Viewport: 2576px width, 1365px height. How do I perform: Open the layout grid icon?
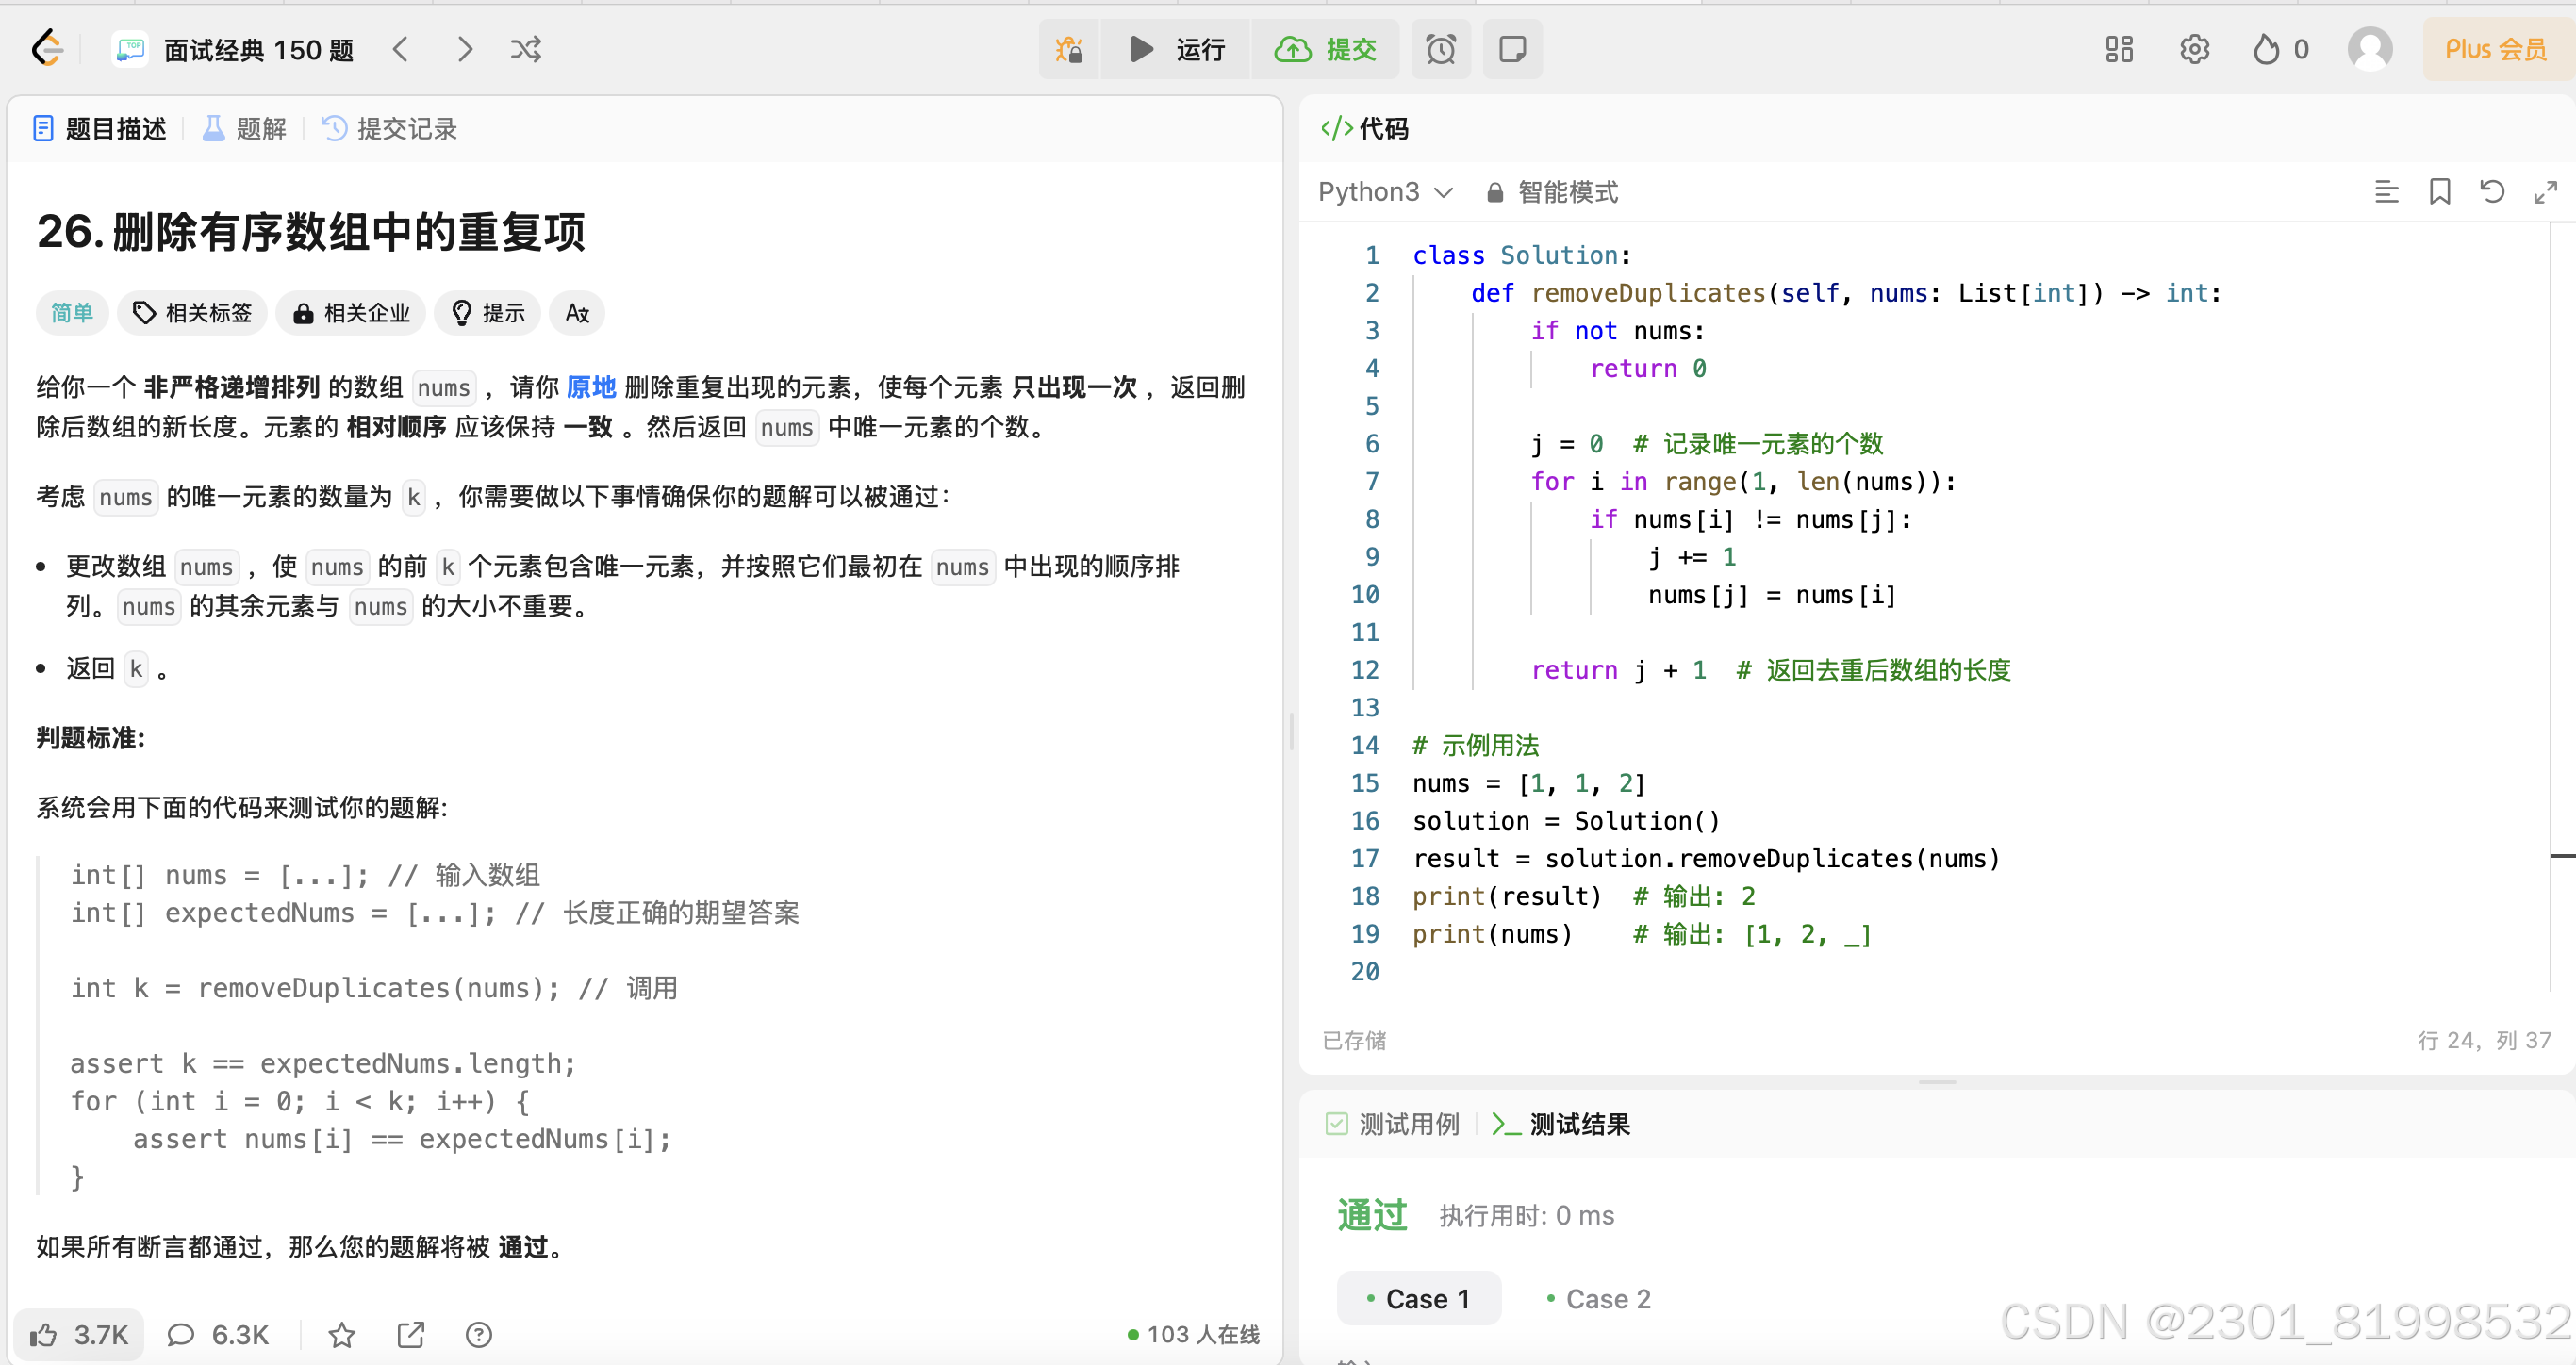pyautogui.click(x=2118, y=49)
